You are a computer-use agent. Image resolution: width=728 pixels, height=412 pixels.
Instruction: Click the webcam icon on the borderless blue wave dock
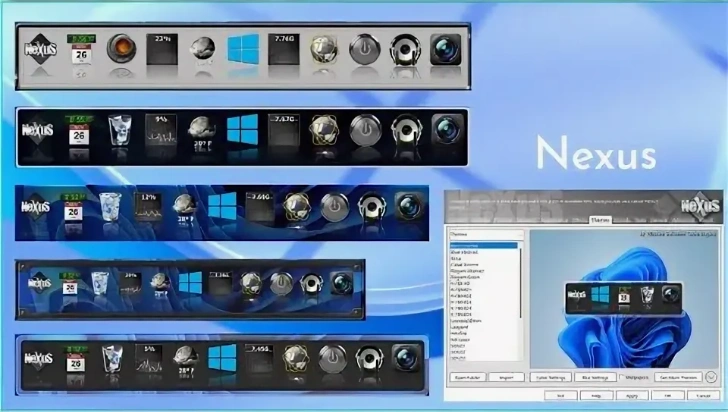(x=372, y=207)
